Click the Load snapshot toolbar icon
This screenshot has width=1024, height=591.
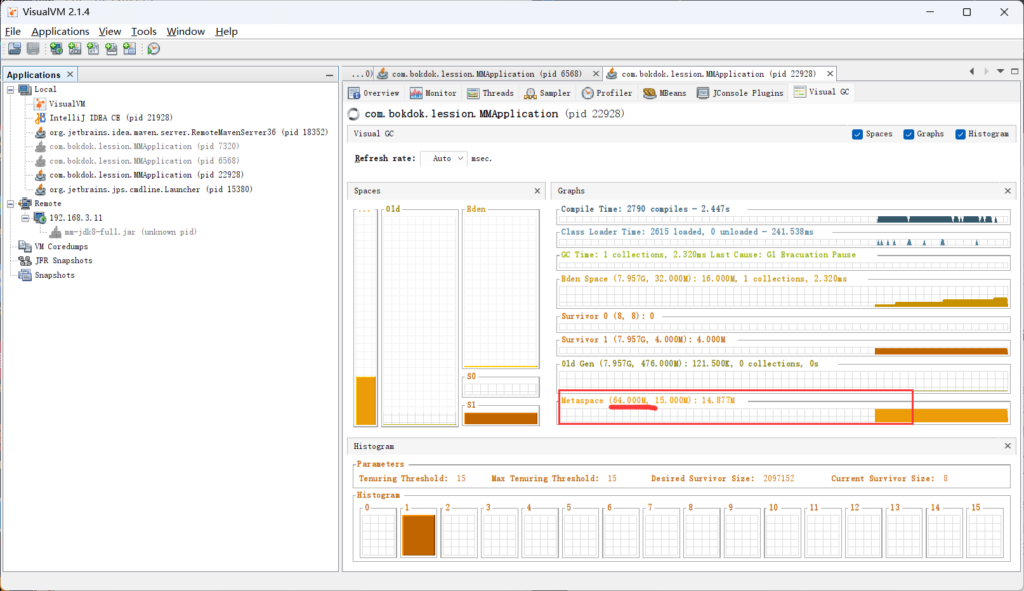click(14, 49)
